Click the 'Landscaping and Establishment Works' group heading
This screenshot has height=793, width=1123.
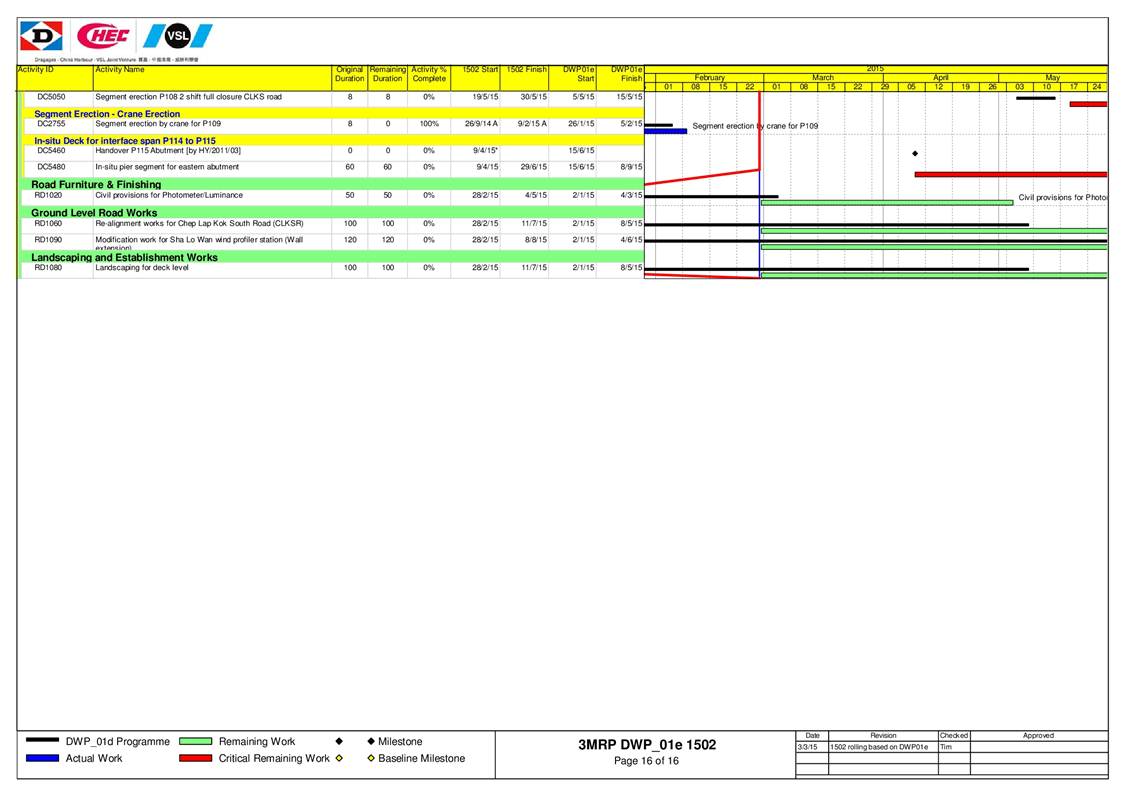[x=124, y=257]
